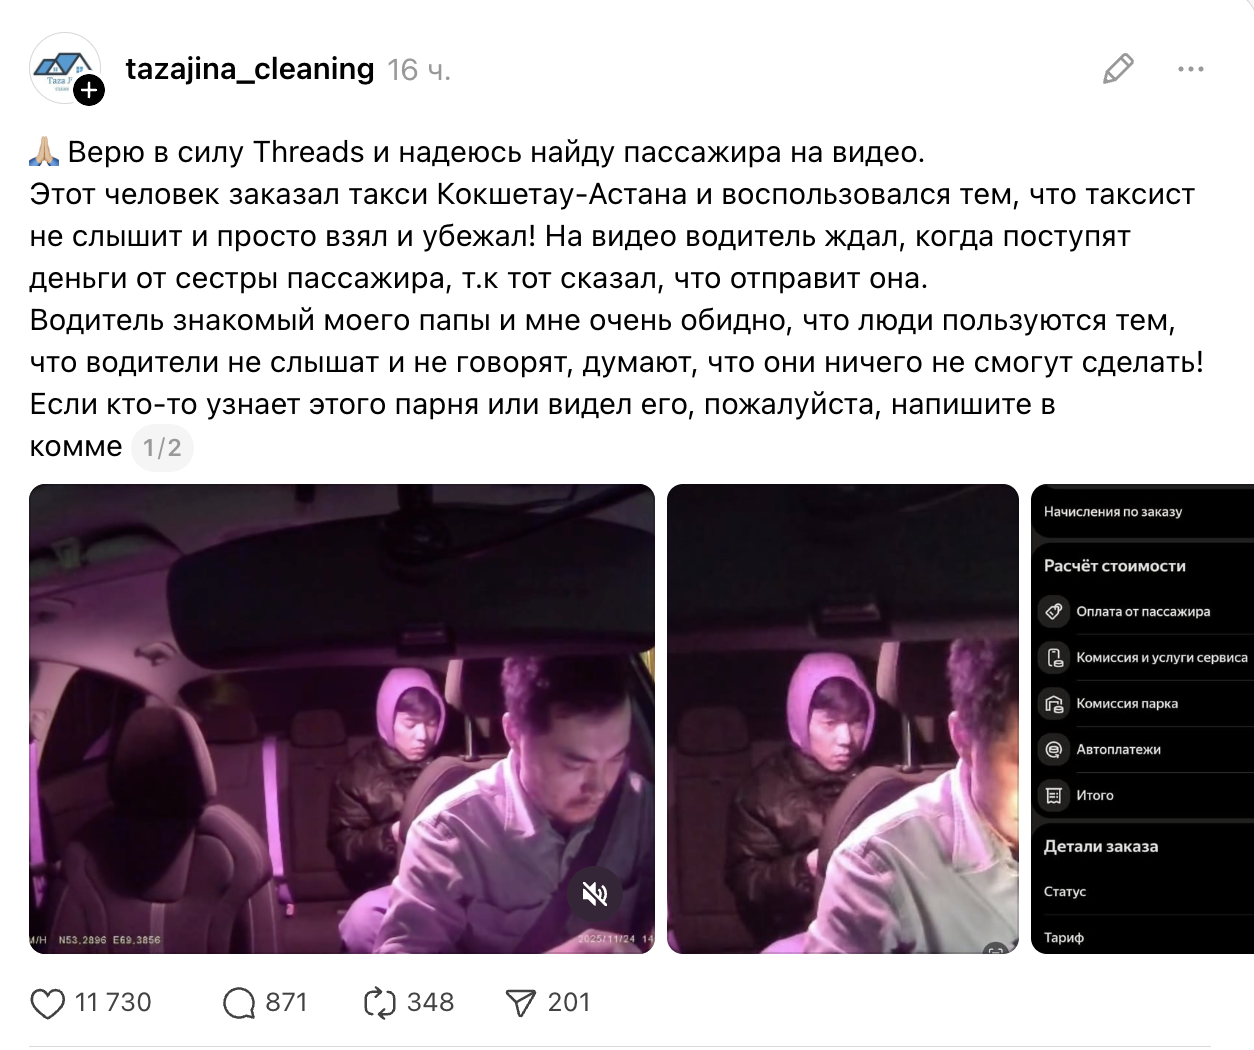Open the first dashcam video thumbnail
The height and width of the screenshot is (1050, 1254).
click(342, 719)
